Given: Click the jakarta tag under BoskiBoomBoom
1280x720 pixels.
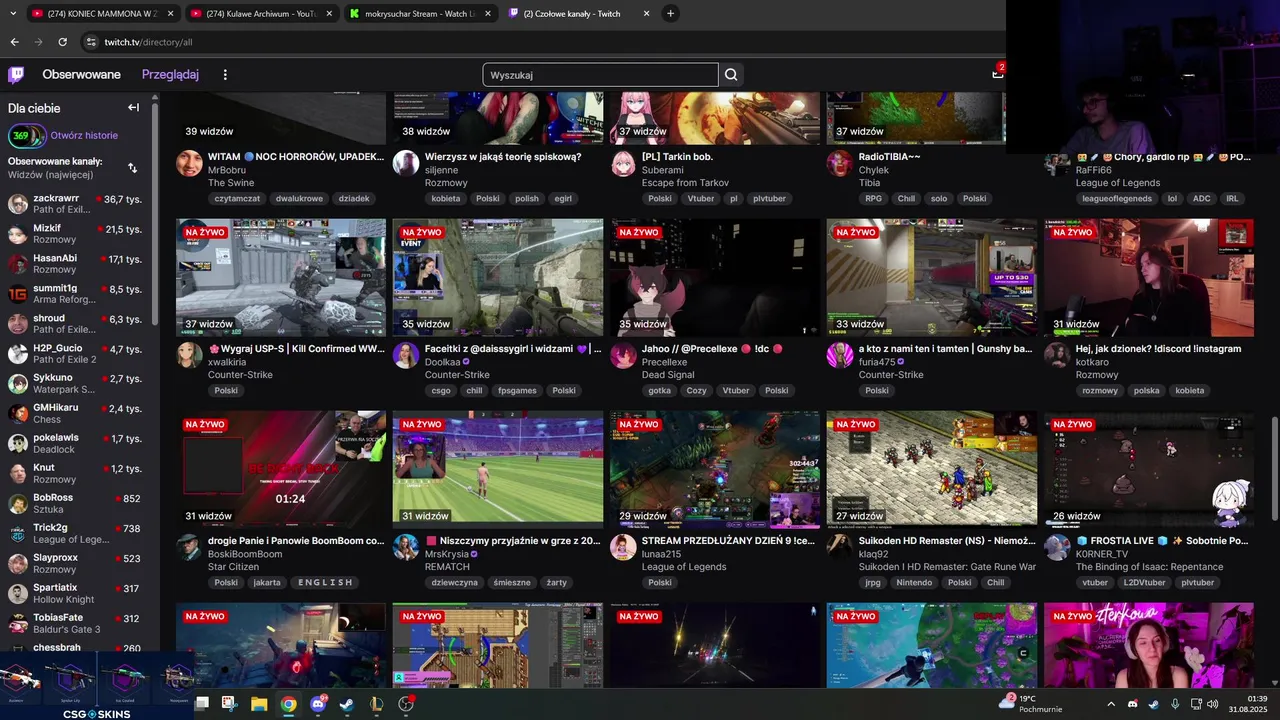Looking at the screenshot, I should tap(267, 583).
